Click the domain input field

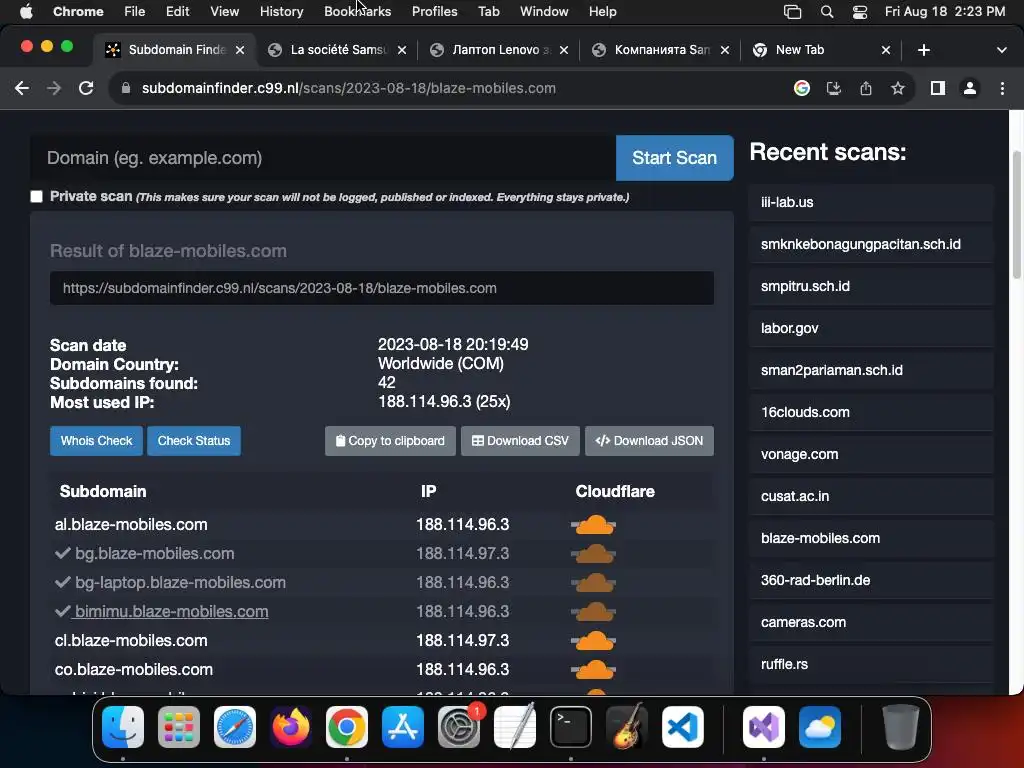tap(323, 158)
